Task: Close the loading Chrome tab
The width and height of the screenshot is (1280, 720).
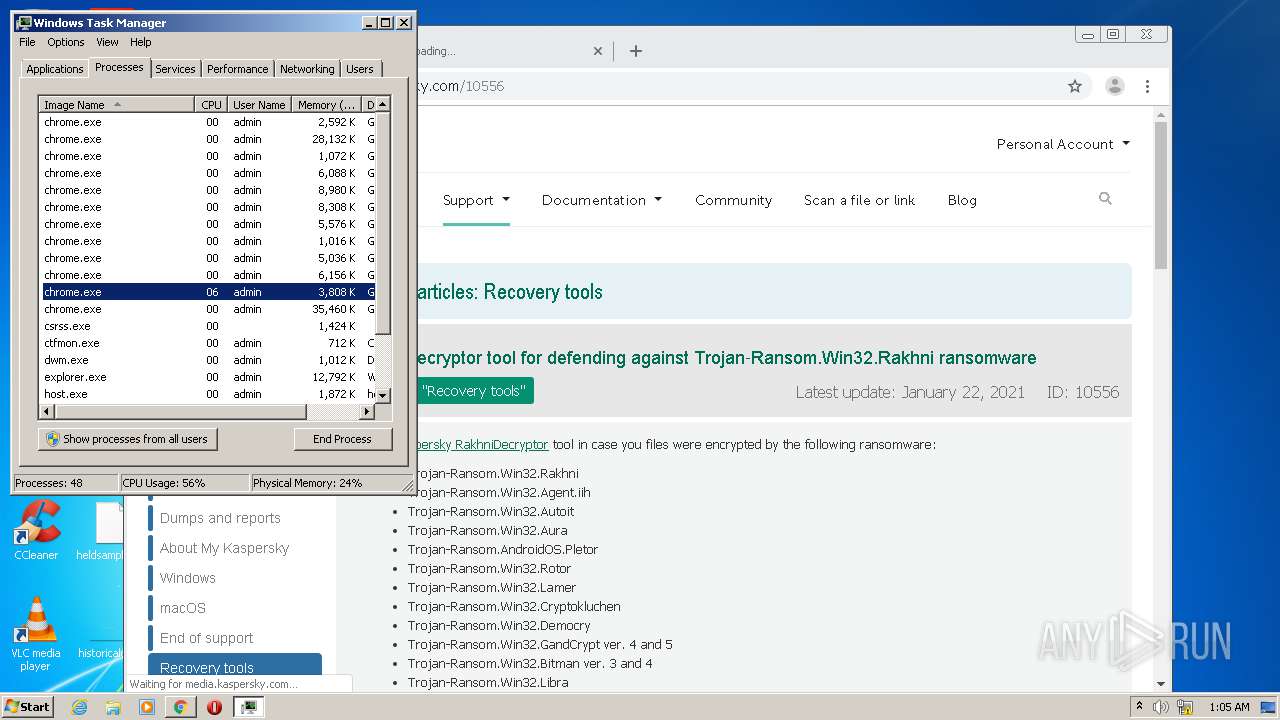Action: (x=598, y=51)
